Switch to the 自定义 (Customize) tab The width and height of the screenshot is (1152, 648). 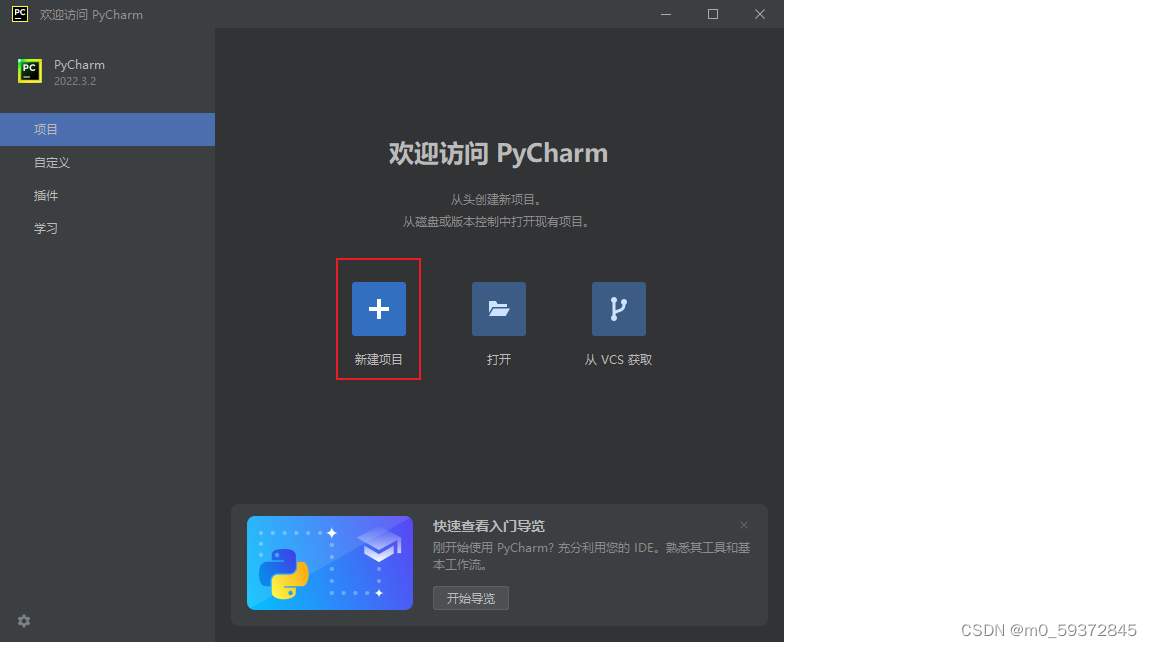(x=107, y=162)
